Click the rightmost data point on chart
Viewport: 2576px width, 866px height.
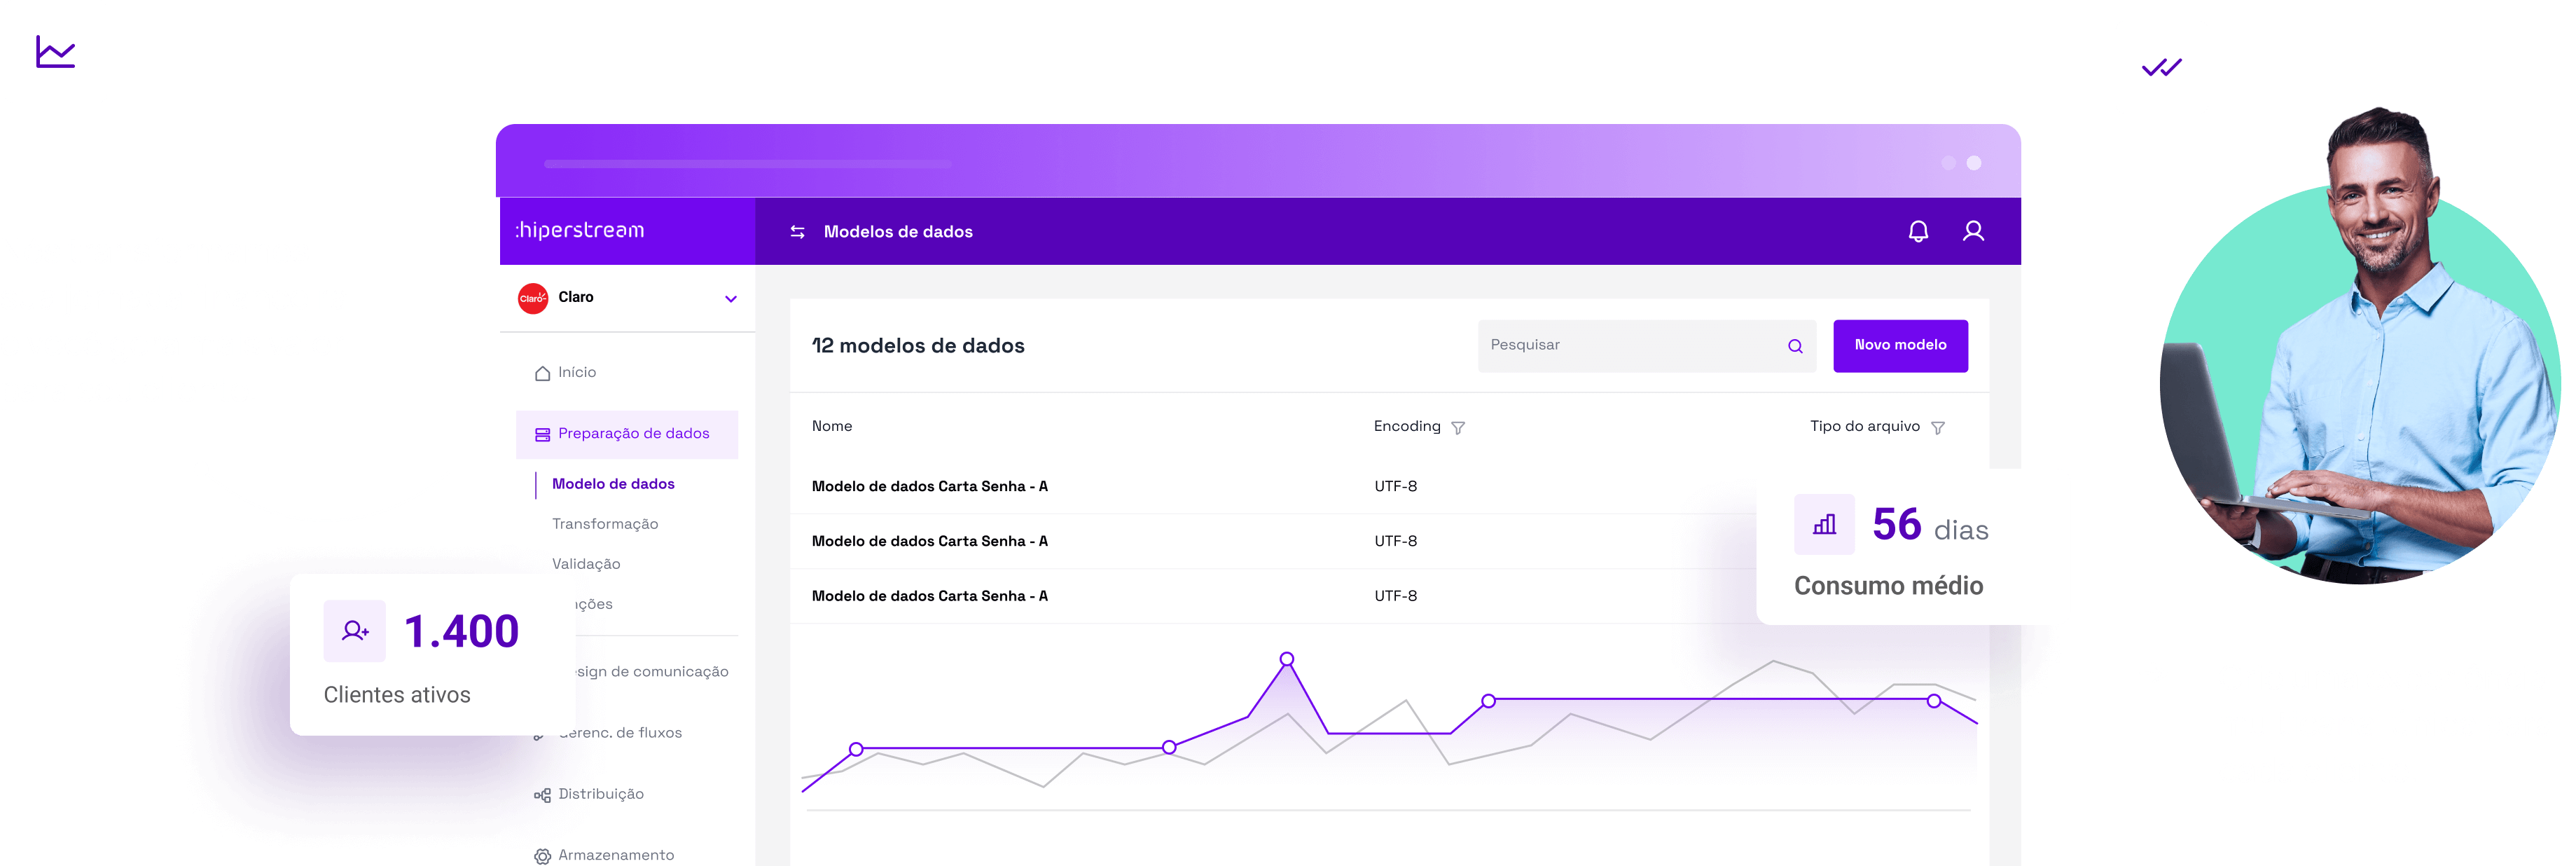[x=1934, y=701]
